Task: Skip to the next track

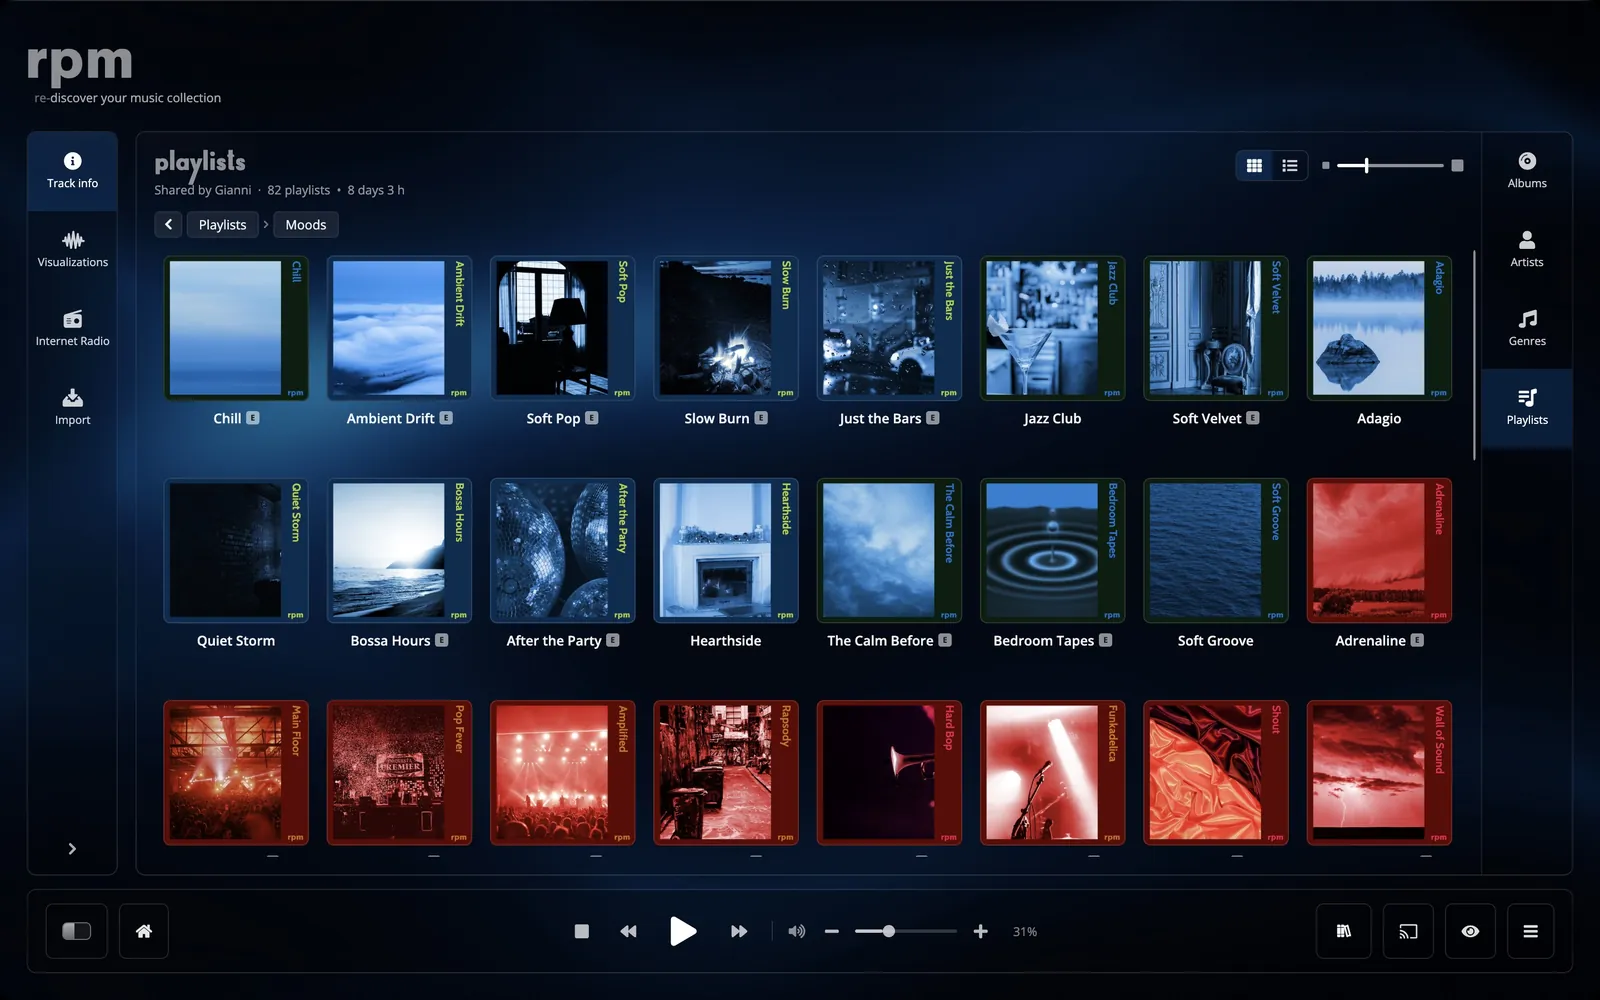Action: 739,931
